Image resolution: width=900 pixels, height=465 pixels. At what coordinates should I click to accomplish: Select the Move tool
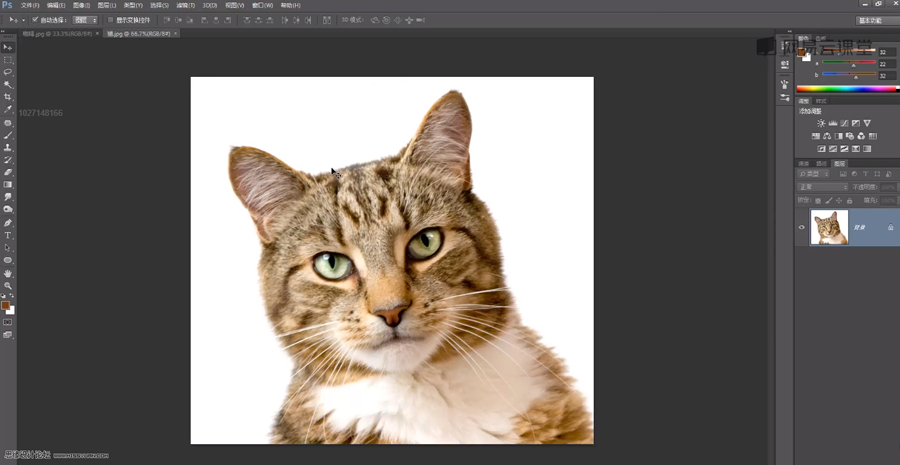coord(8,47)
